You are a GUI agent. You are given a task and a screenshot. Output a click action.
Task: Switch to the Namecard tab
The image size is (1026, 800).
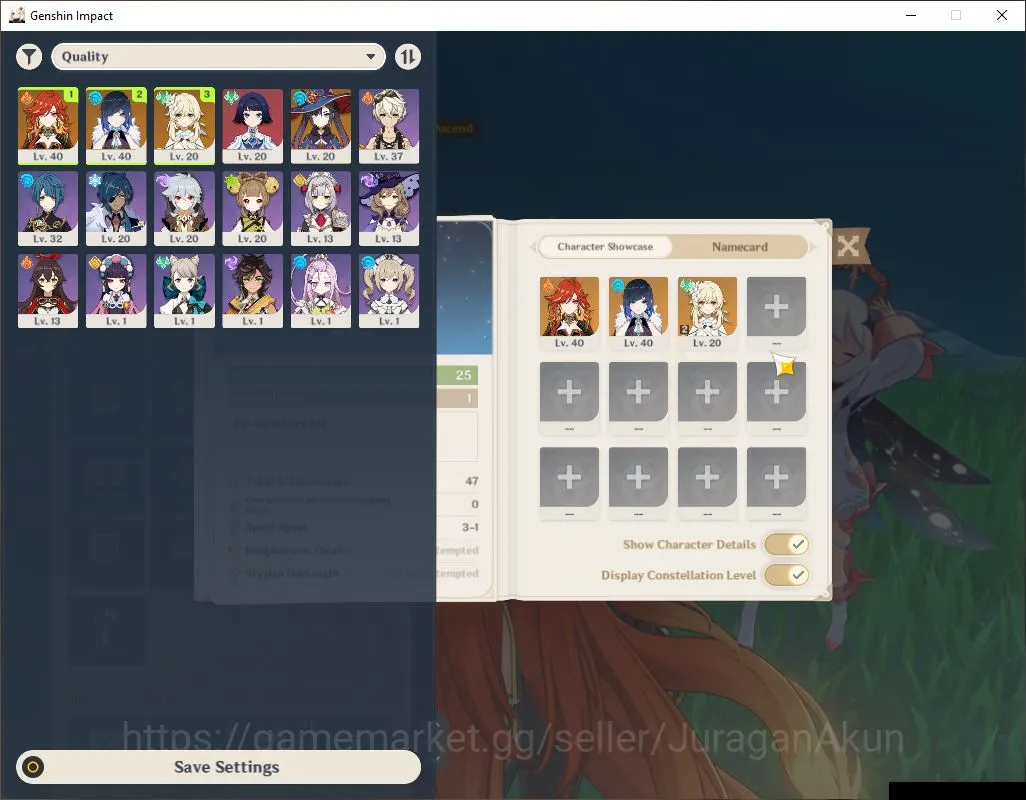739,247
